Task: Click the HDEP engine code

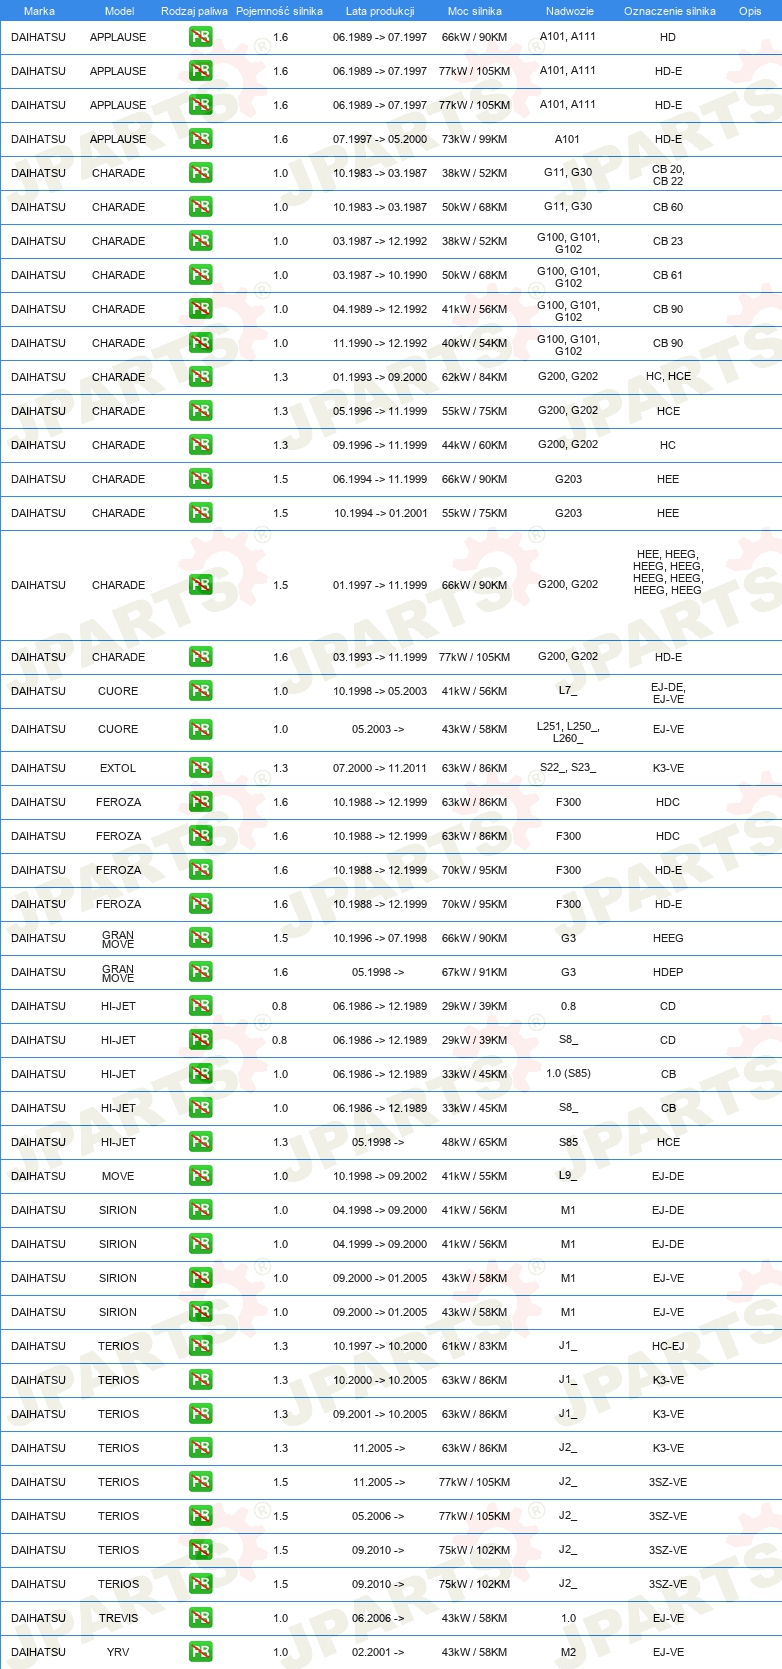Action: click(x=668, y=972)
